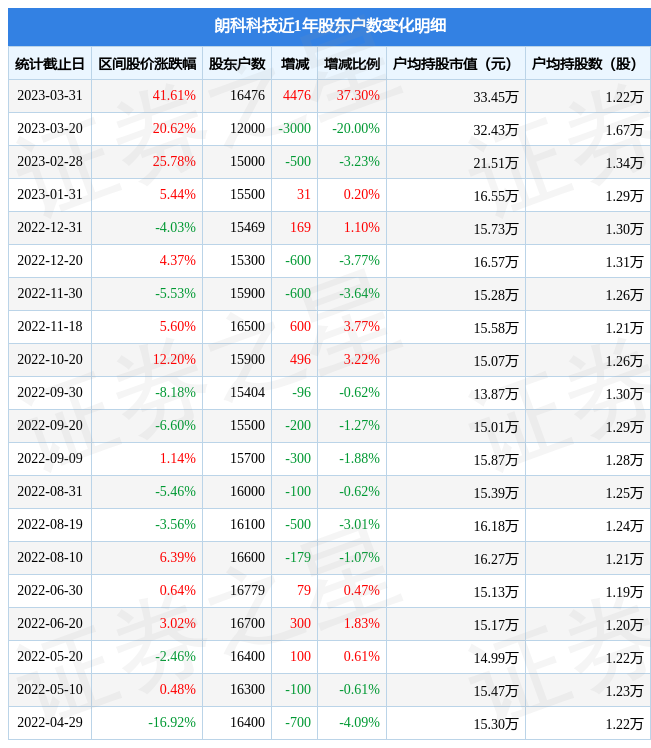Click the 33.45万 market value cell
Viewport: 651px width, 748px height.
[x=496, y=97]
